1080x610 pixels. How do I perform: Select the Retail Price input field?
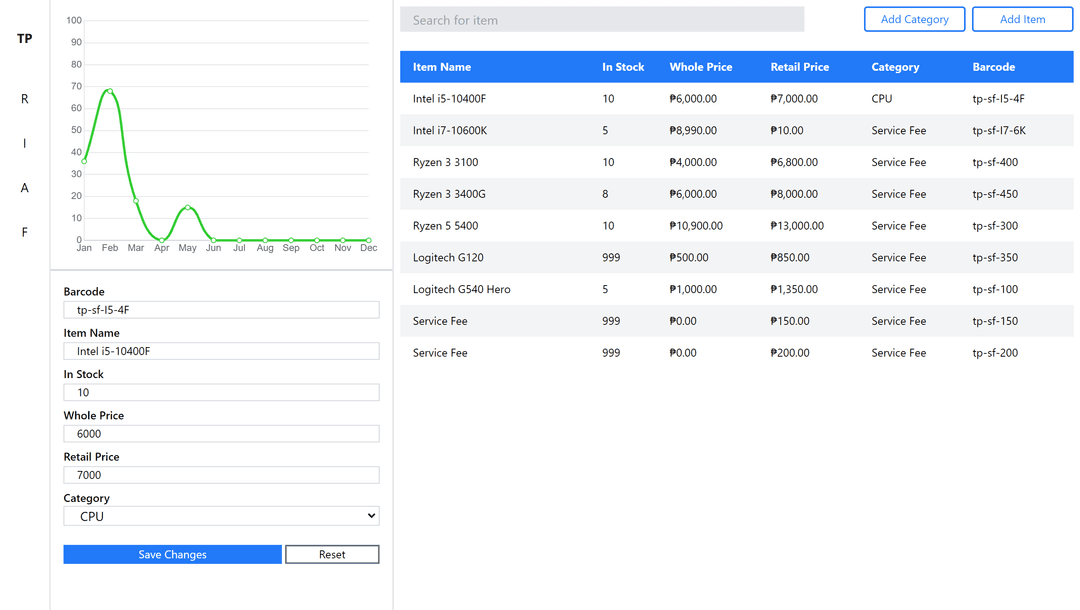(221, 475)
